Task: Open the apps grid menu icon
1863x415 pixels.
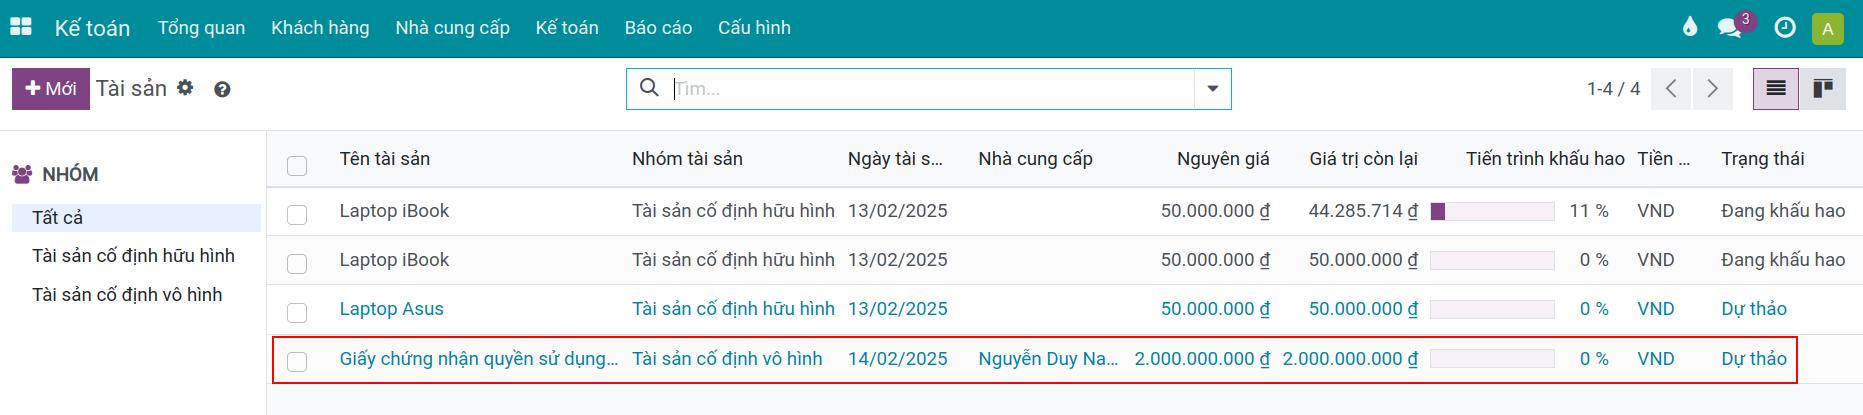Action: (21, 27)
